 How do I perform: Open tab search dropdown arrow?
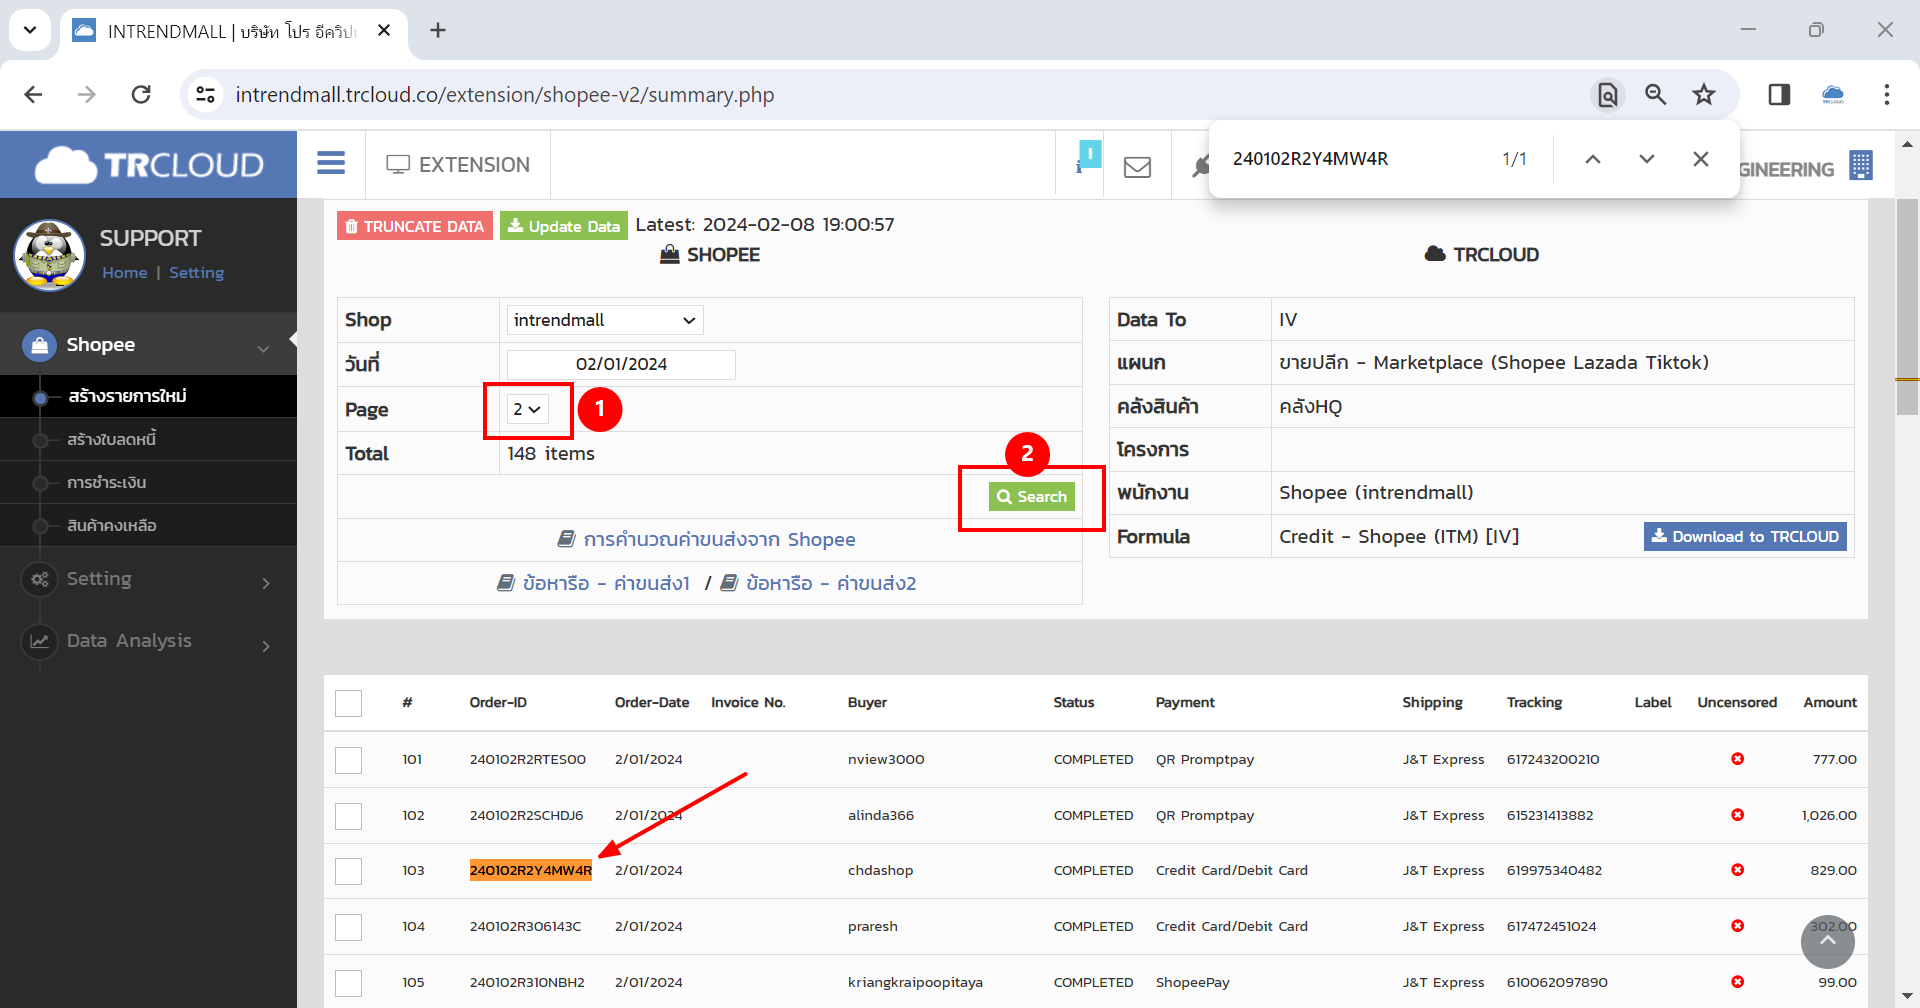tap(30, 30)
